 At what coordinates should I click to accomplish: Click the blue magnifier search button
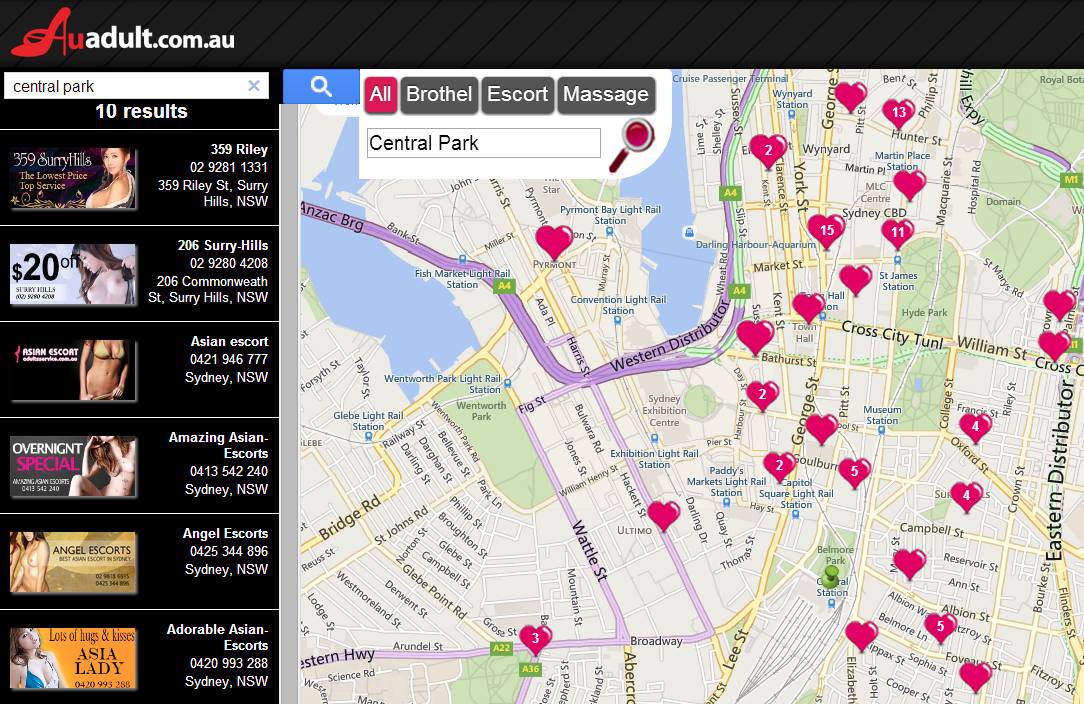[x=321, y=86]
